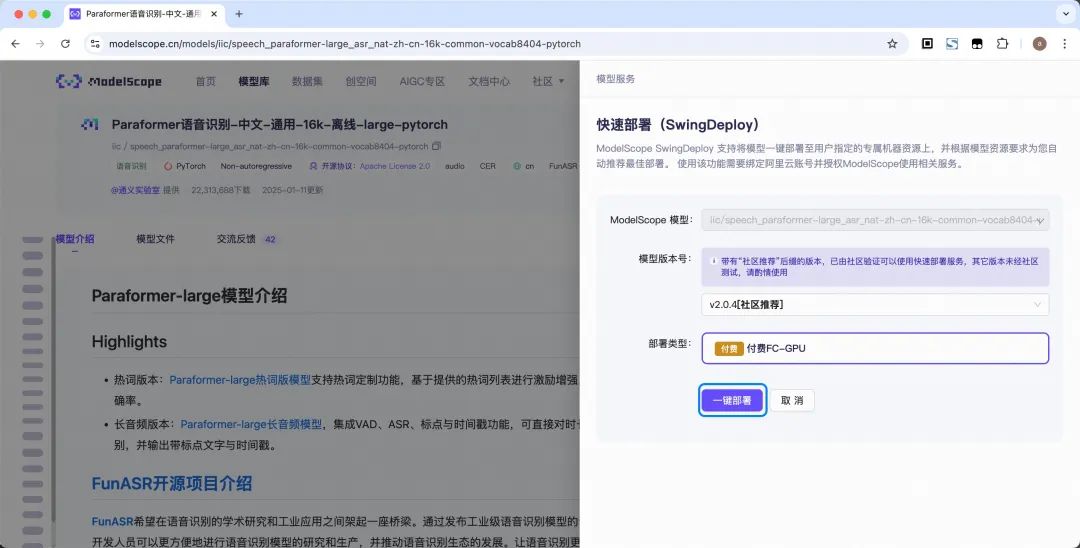The height and width of the screenshot is (548, 1080).
Task: Open the browser profile avatar
Action: point(1039,43)
